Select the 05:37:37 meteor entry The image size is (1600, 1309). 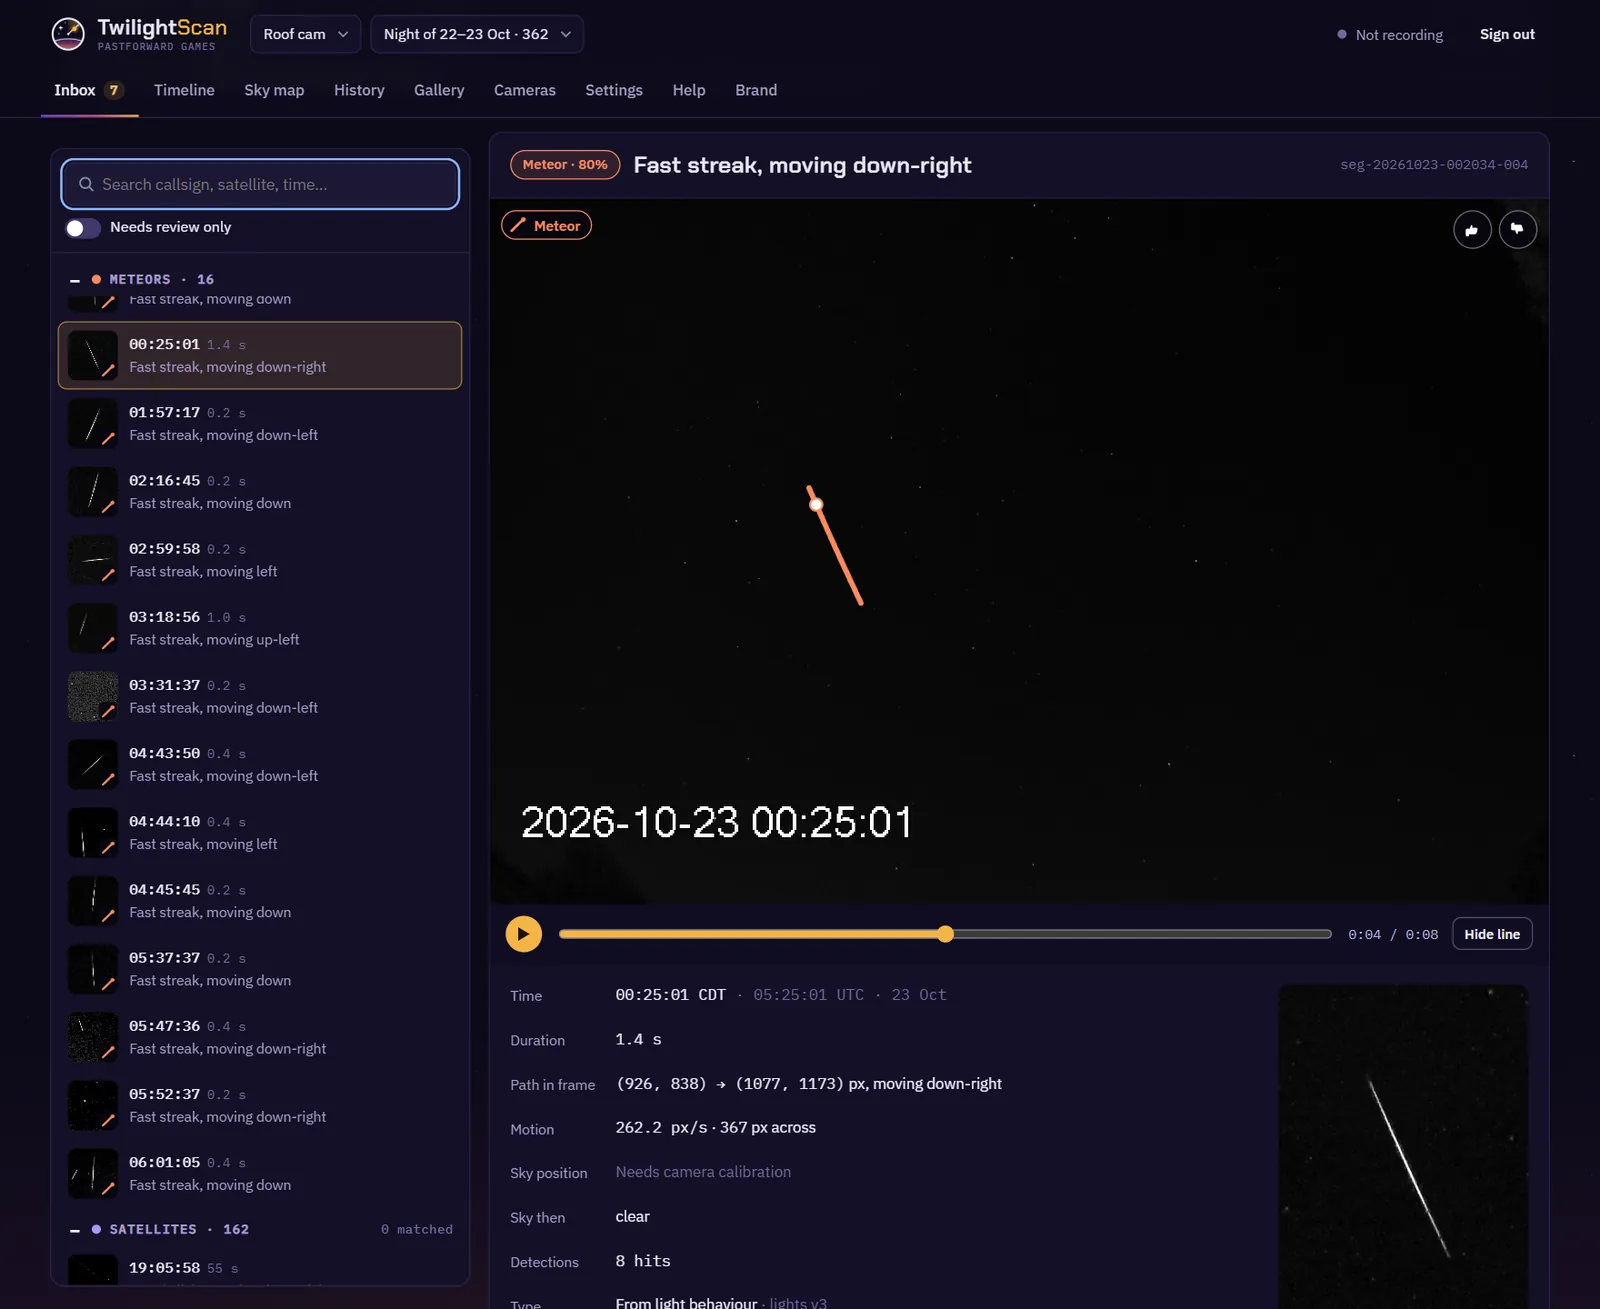(x=260, y=969)
